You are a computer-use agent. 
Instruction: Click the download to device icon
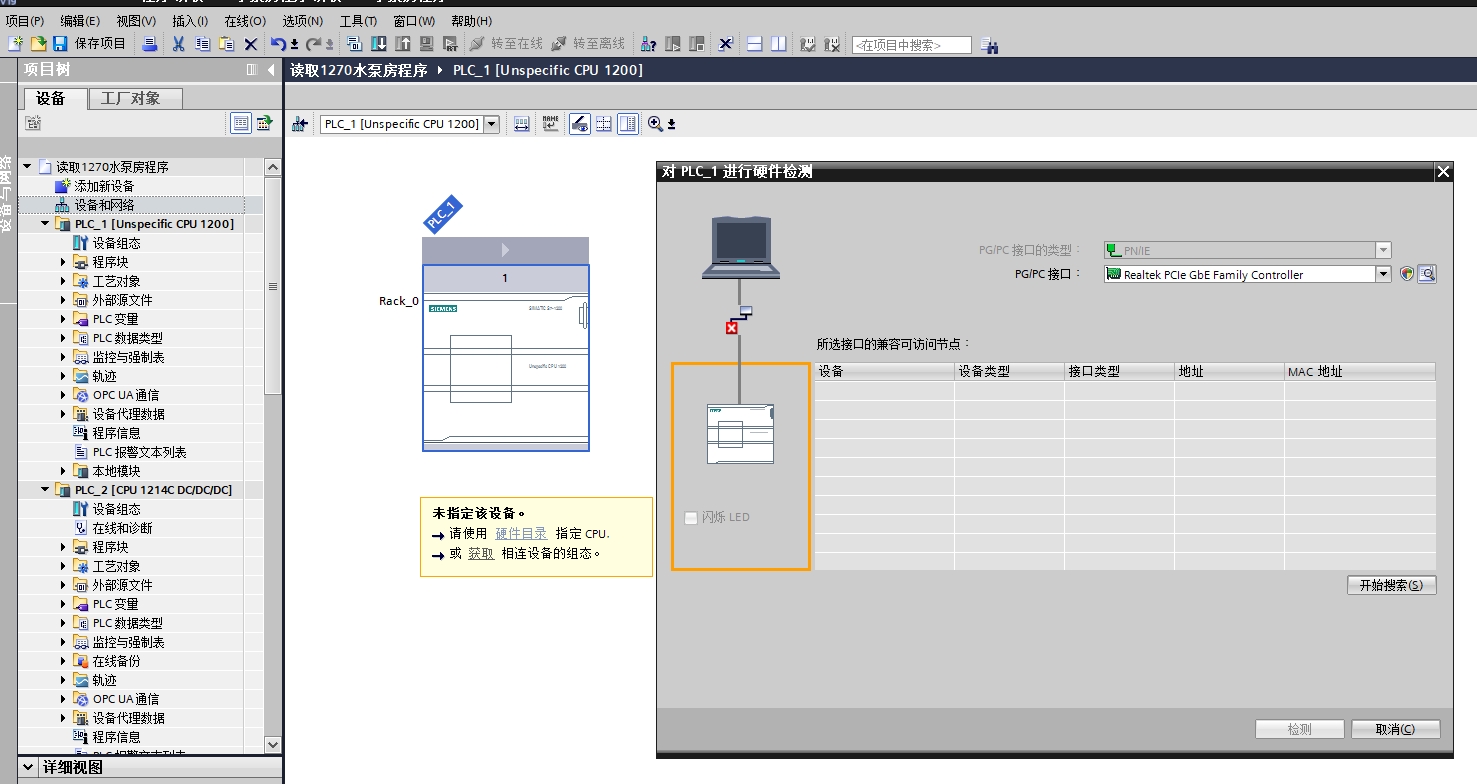click(x=379, y=44)
